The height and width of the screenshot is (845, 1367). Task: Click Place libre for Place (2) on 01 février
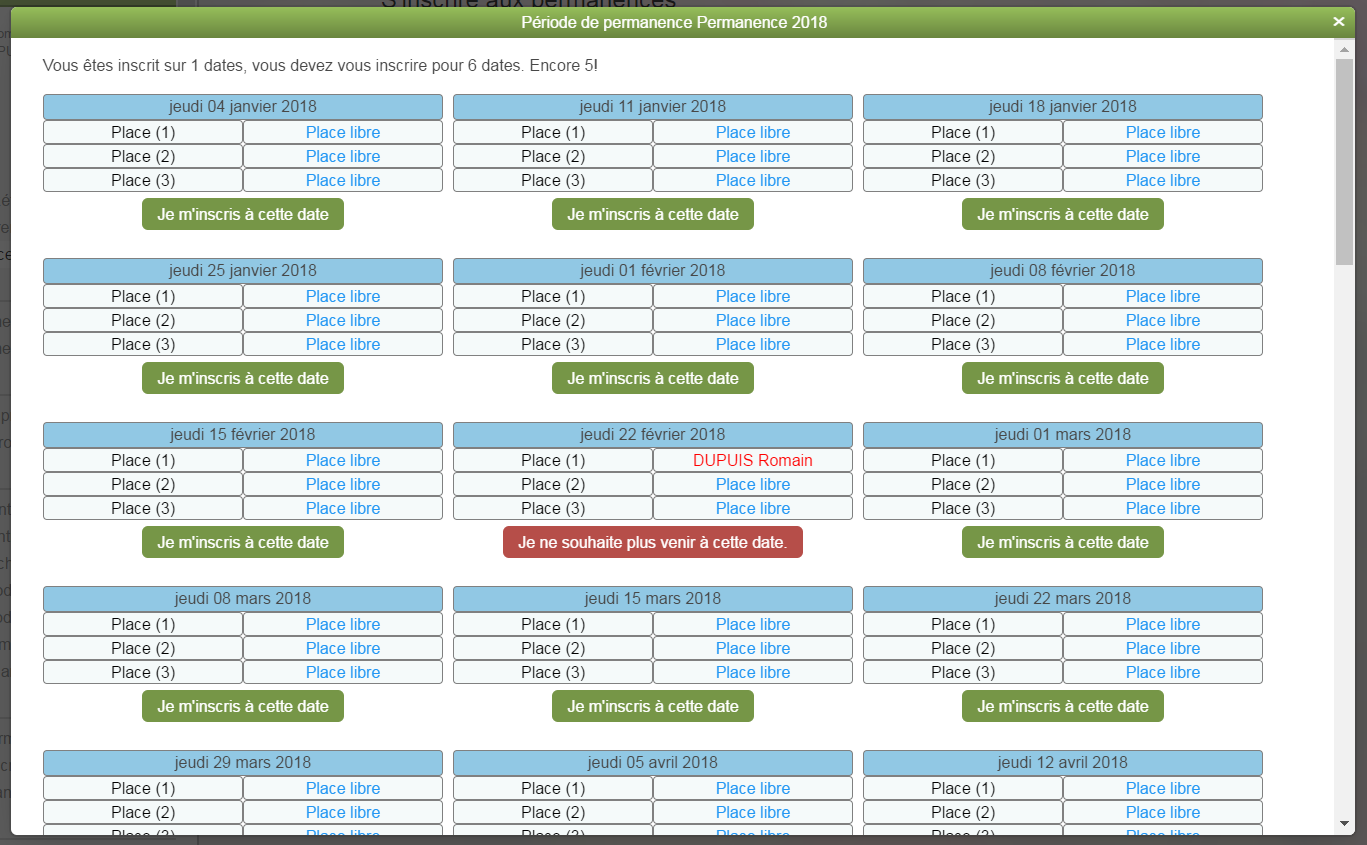753,320
